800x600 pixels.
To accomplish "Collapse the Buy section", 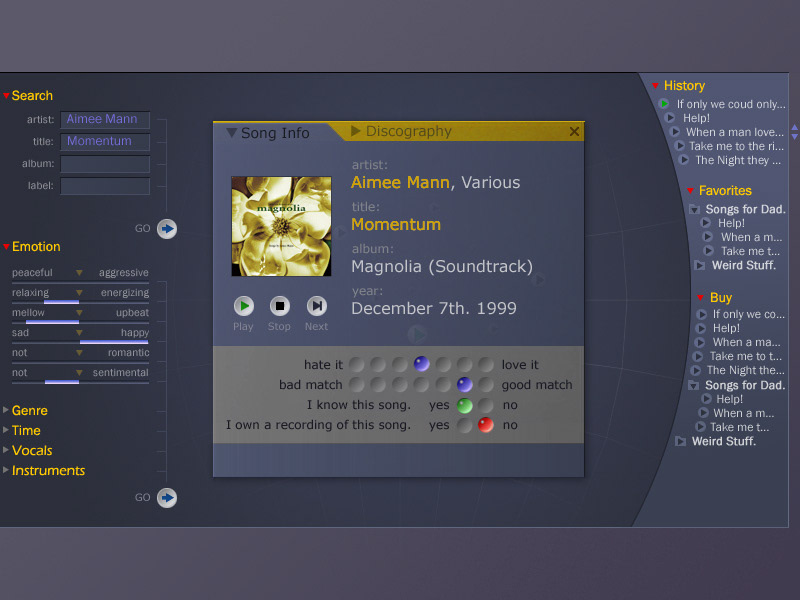I will [701, 297].
